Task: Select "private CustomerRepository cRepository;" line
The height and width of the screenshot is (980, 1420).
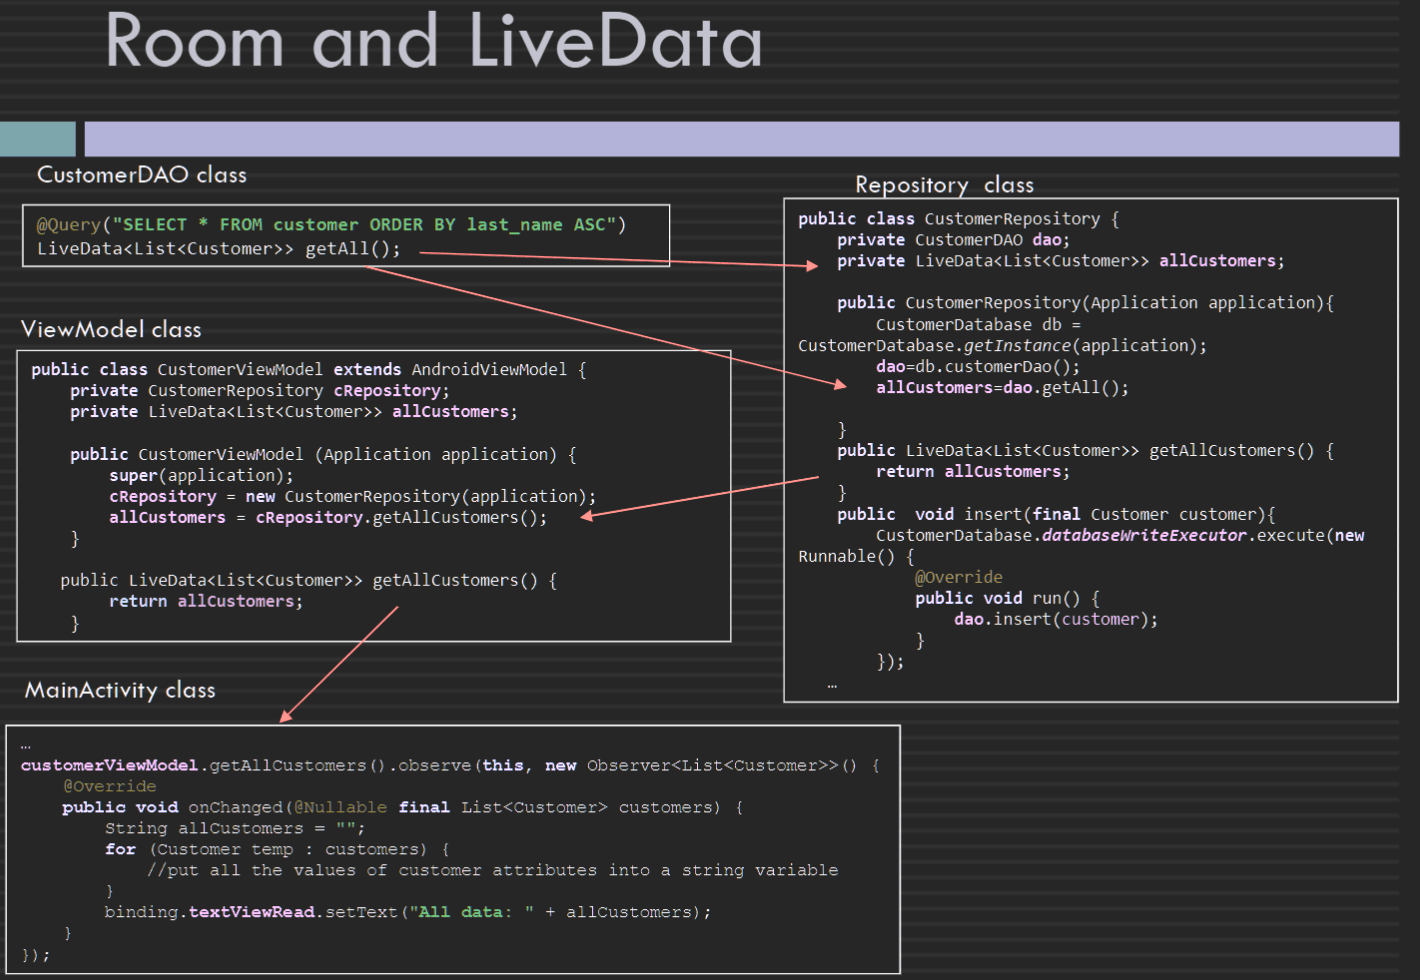Action: 259,391
